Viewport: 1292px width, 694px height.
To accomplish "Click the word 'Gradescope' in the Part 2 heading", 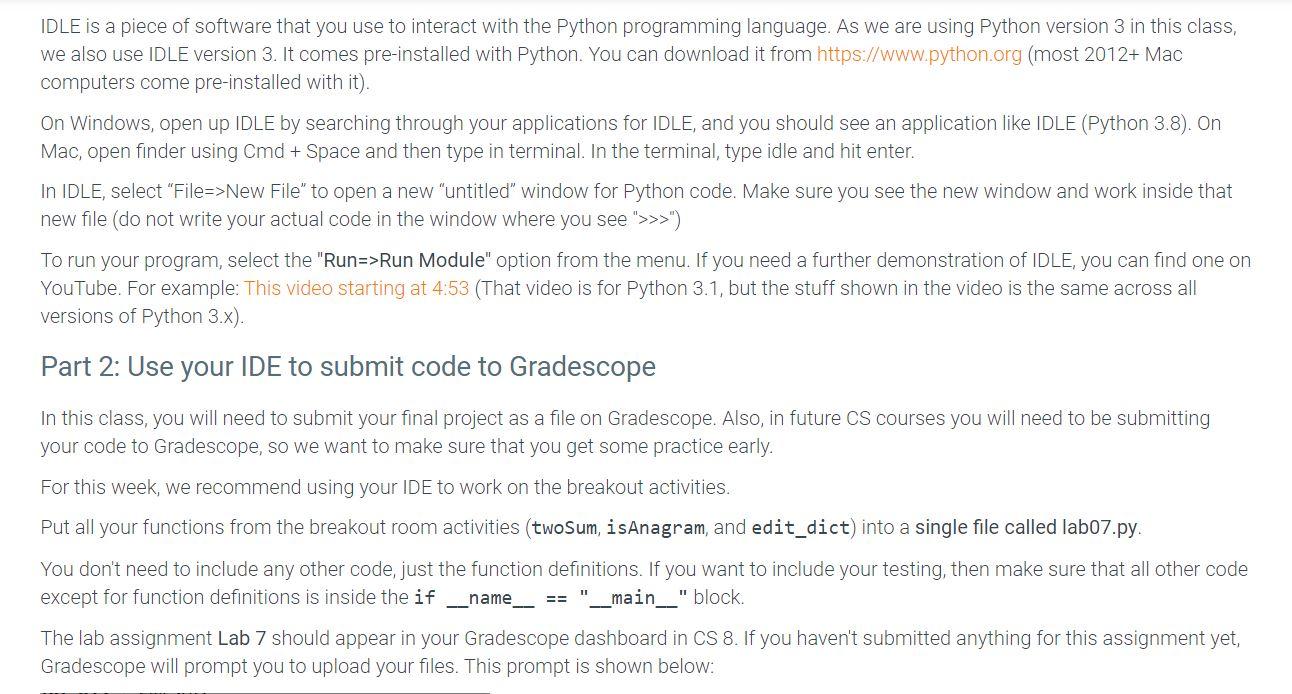I will (582, 366).
